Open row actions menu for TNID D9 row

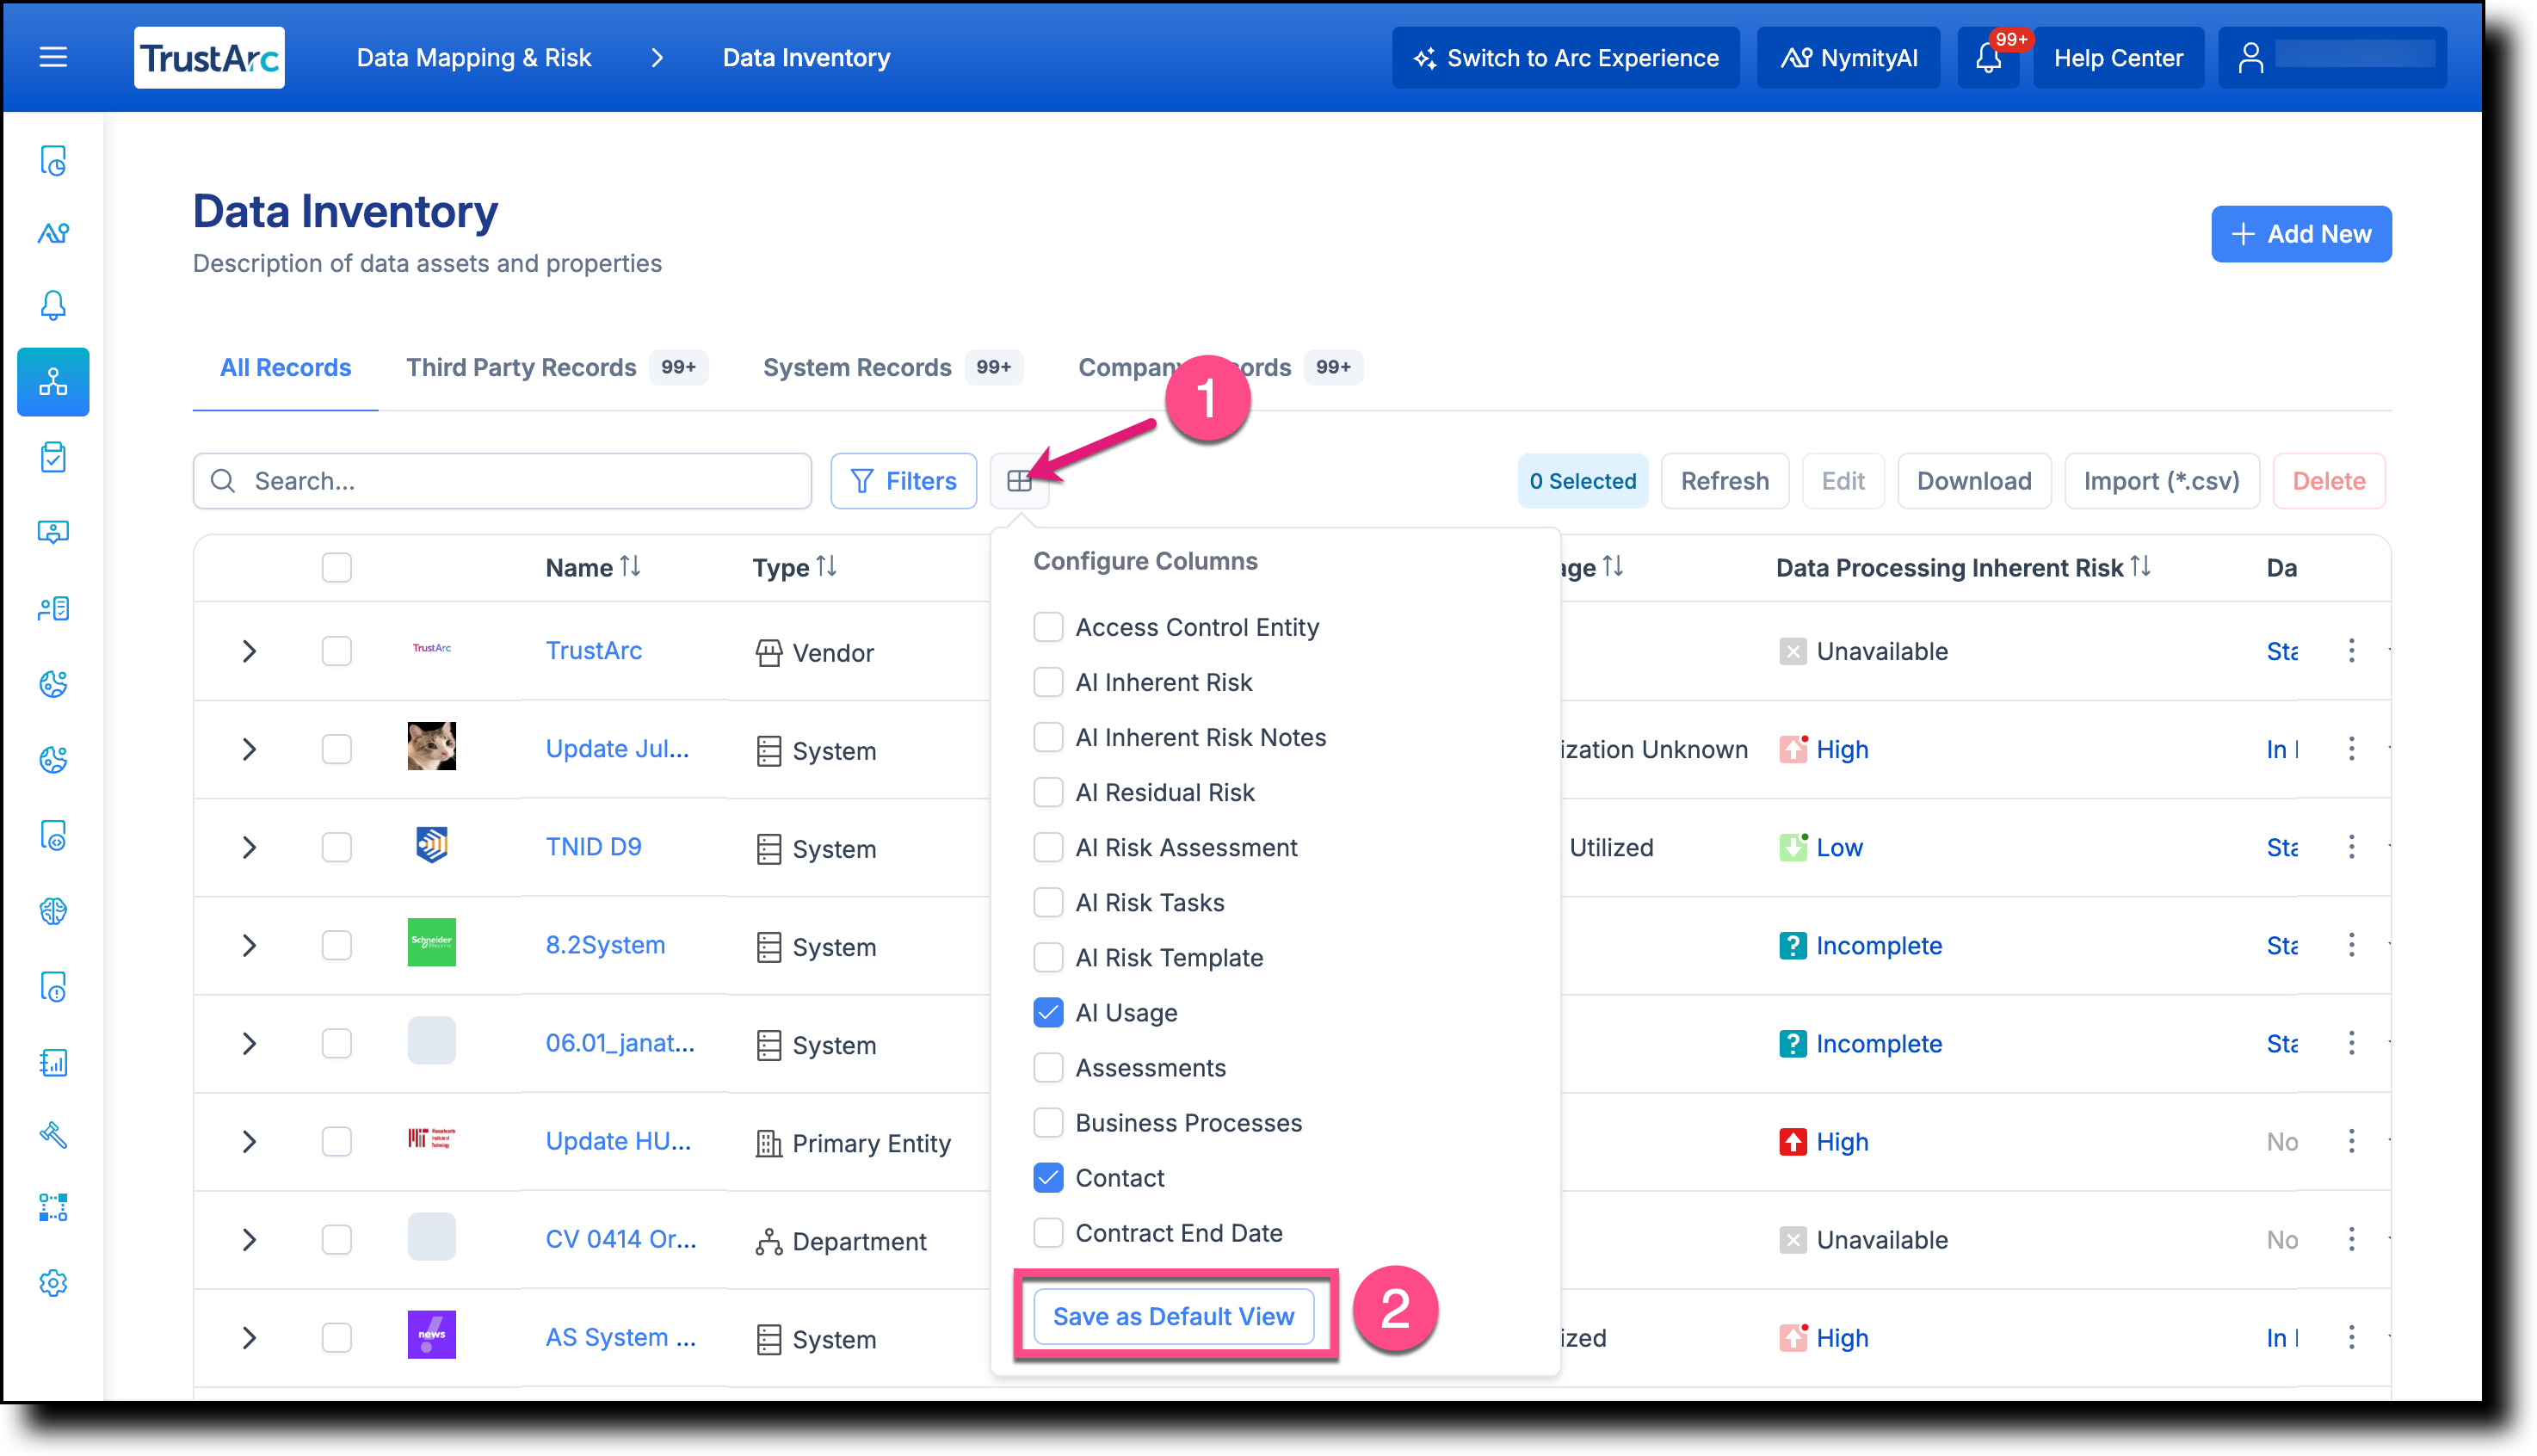pyautogui.click(x=2351, y=847)
